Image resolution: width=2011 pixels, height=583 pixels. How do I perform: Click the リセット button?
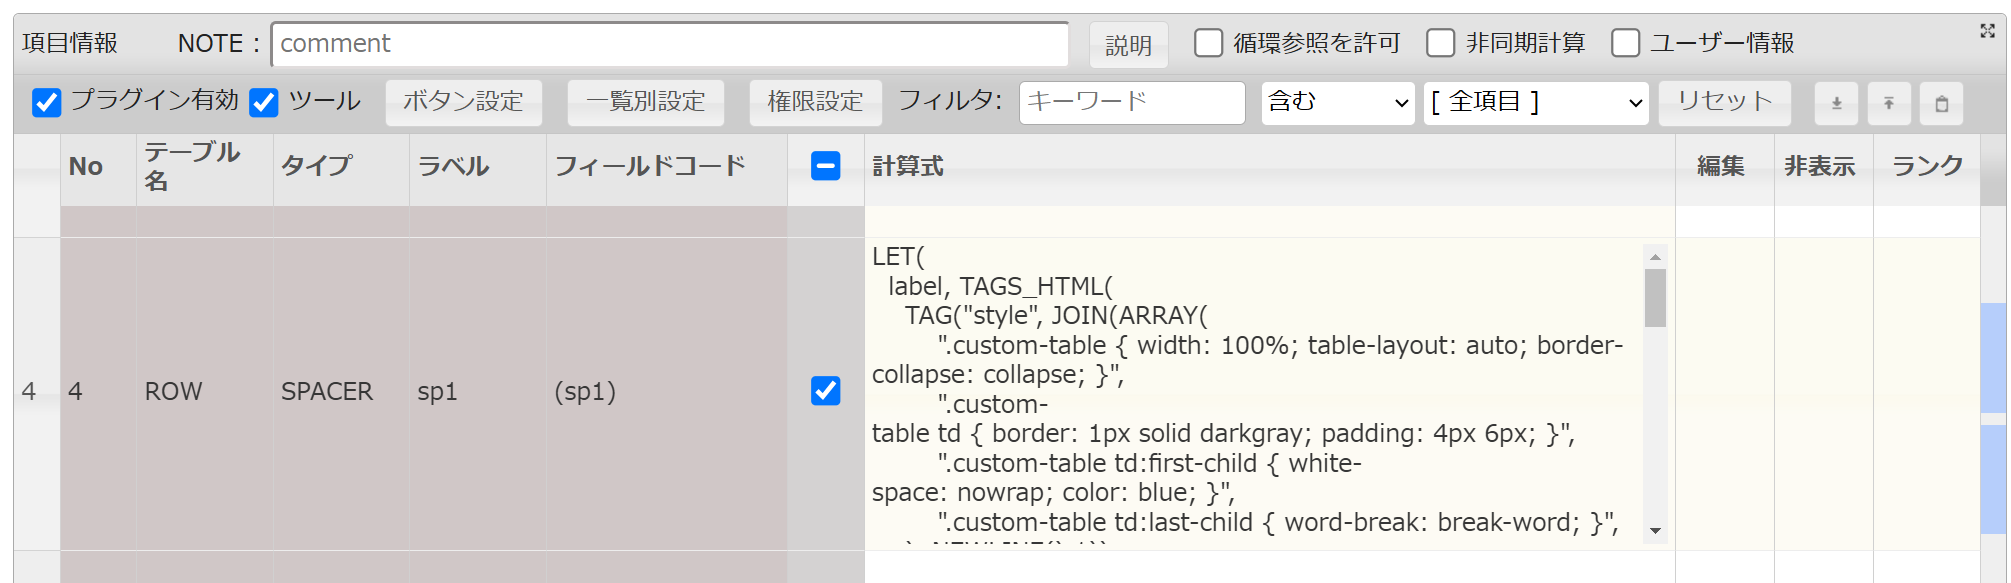(1724, 102)
